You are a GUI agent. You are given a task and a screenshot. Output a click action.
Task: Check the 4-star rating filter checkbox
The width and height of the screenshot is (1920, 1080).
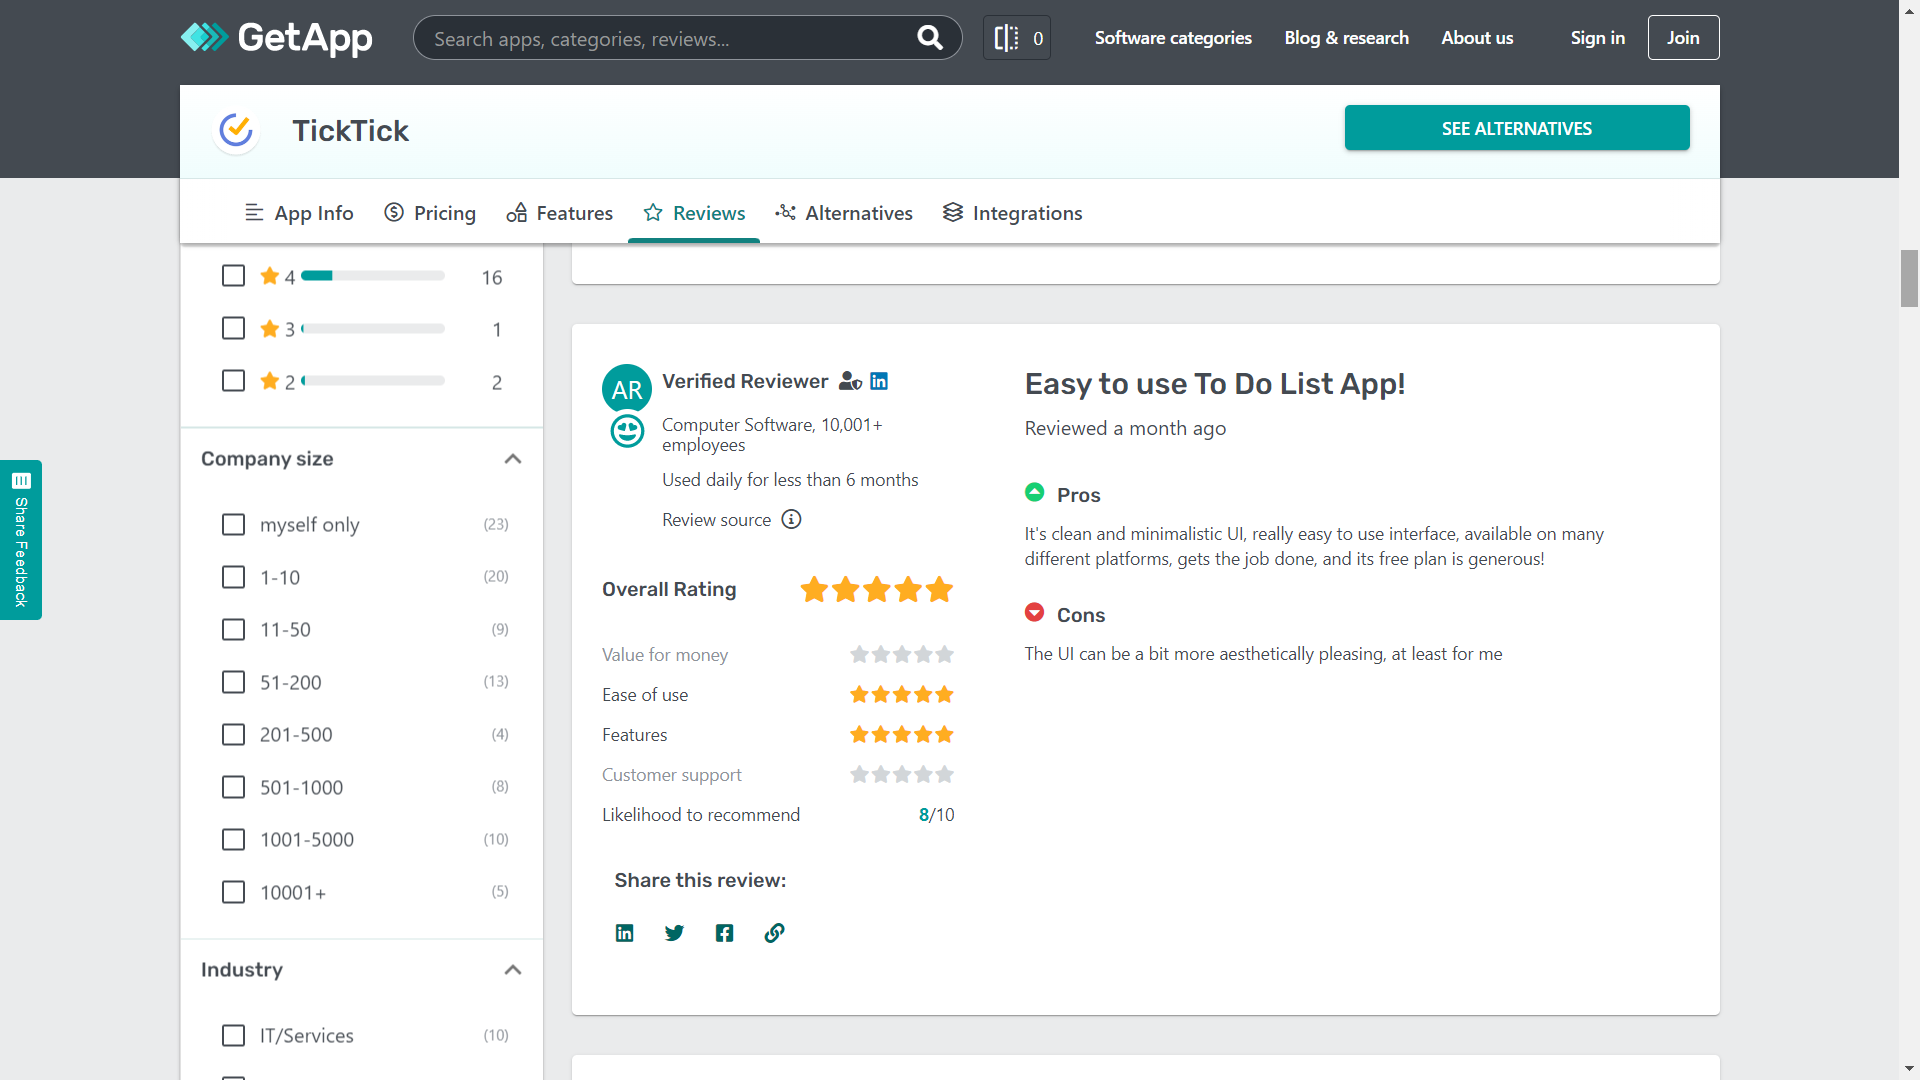coord(233,275)
